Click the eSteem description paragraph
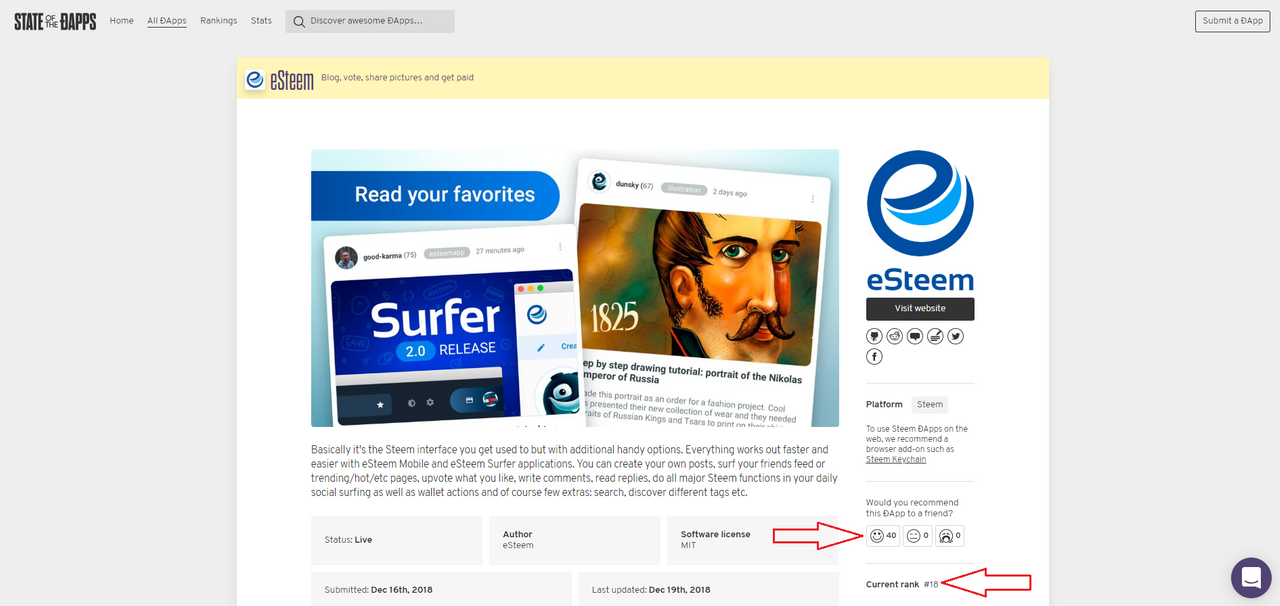 point(572,471)
